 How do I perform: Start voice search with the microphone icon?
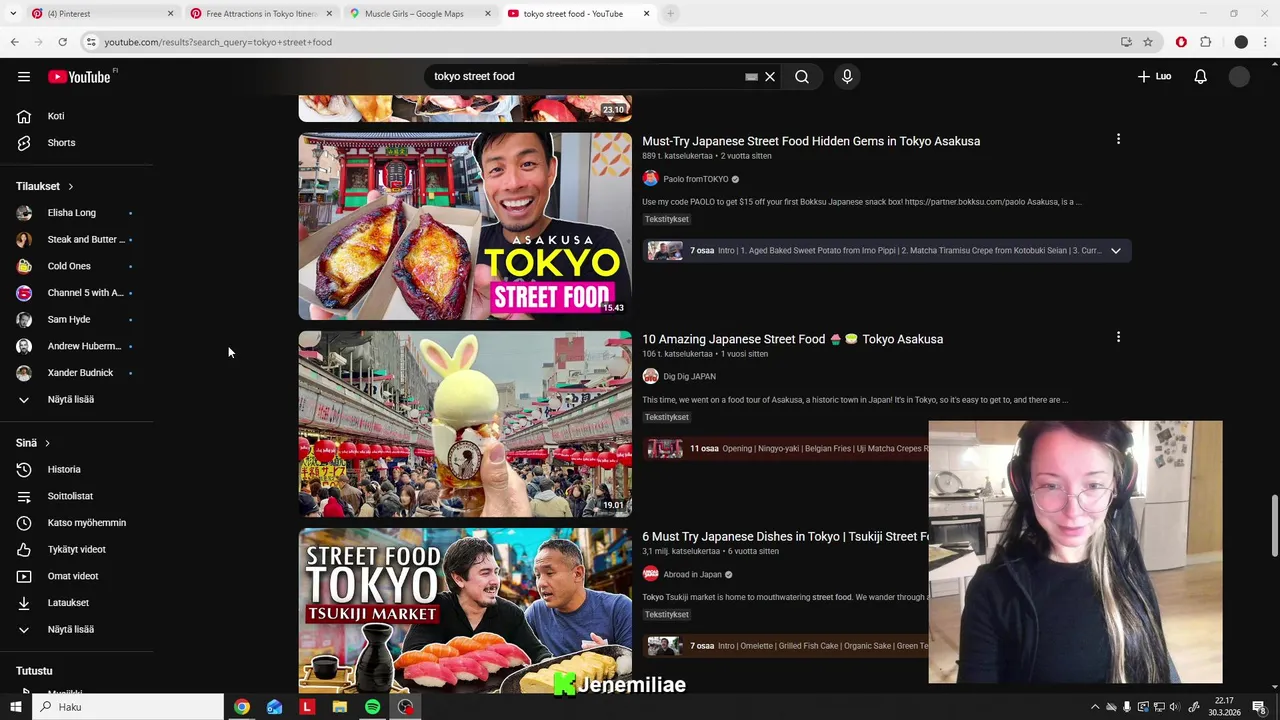click(x=847, y=76)
